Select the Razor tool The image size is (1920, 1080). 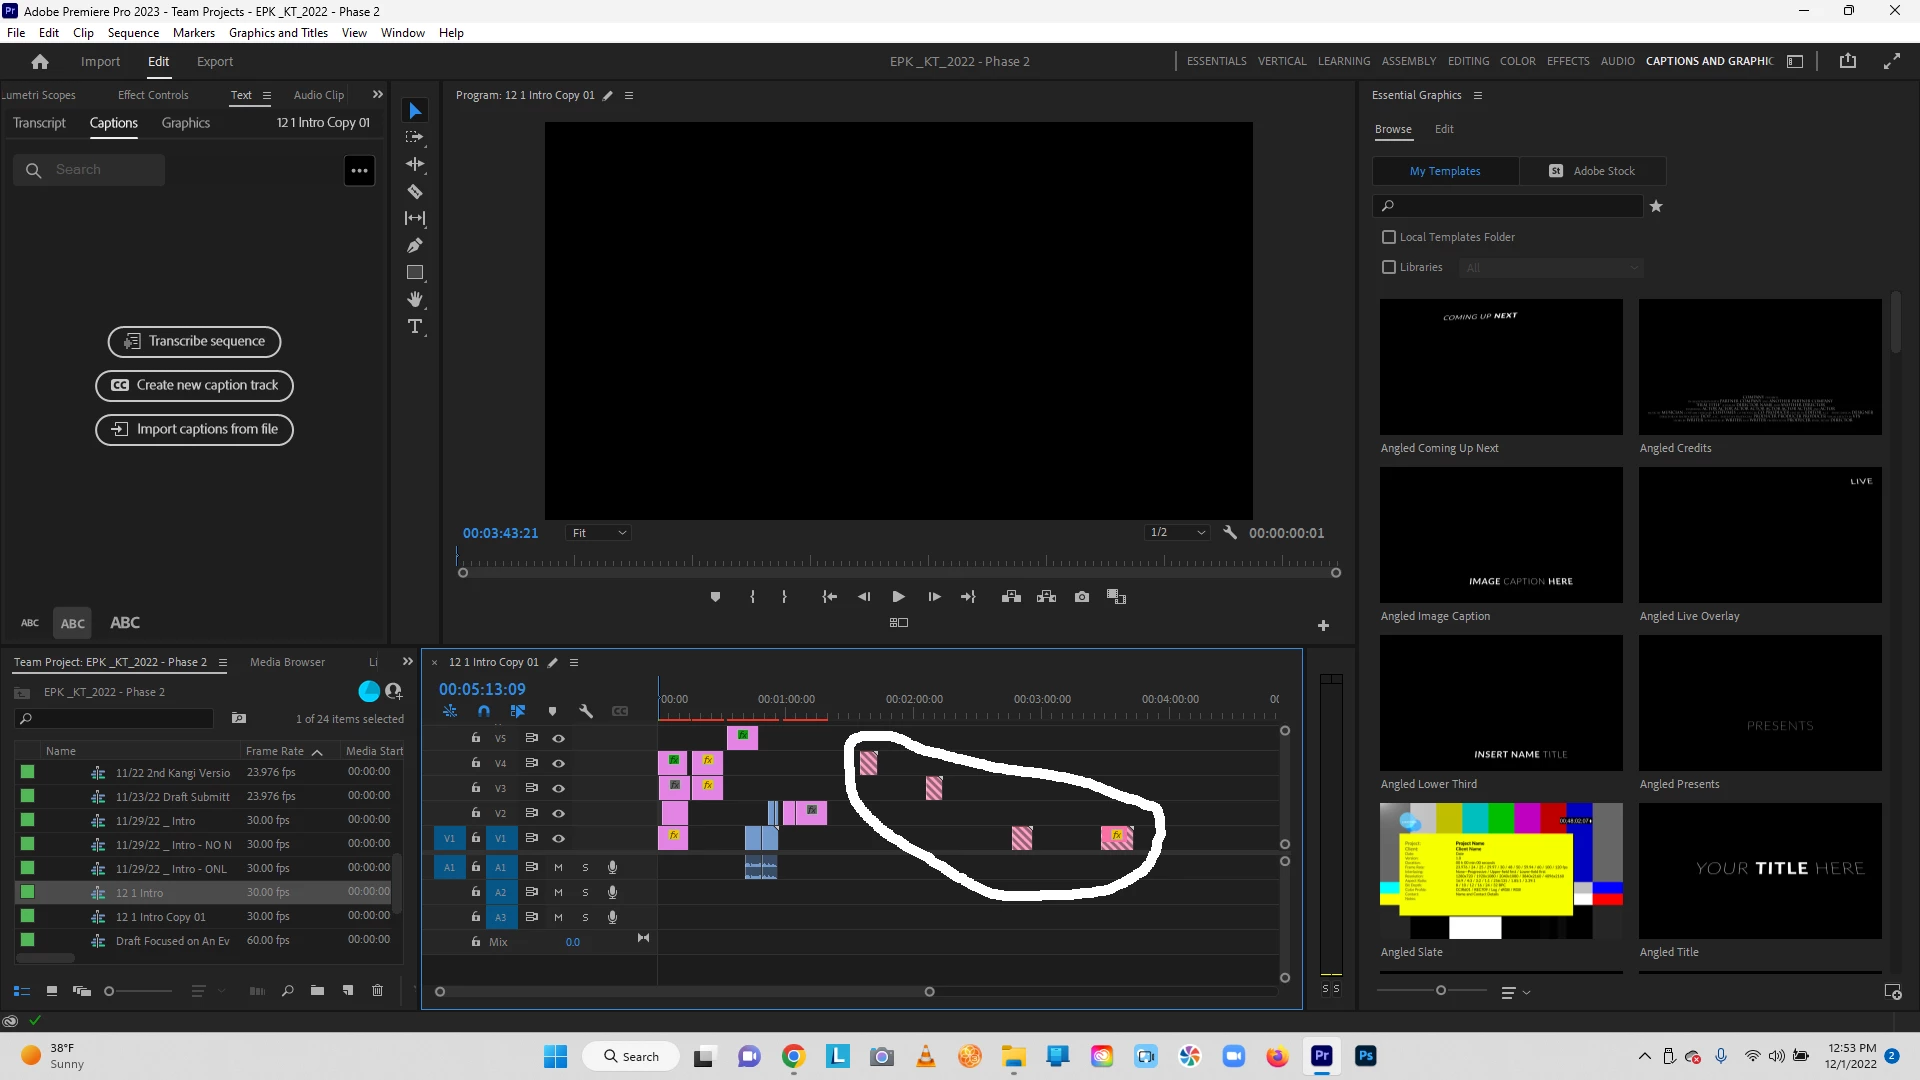pos(415,191)
